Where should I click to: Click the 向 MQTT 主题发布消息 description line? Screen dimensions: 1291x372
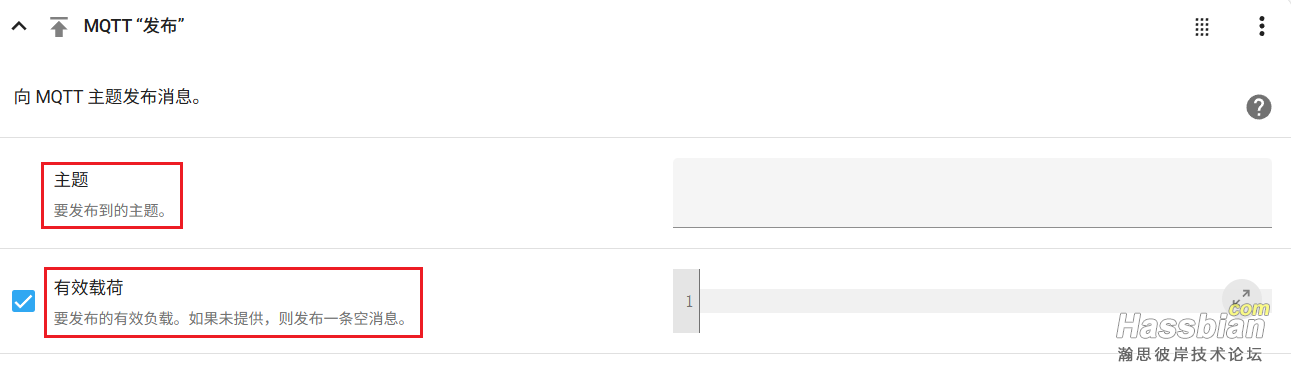pos(108,97)
